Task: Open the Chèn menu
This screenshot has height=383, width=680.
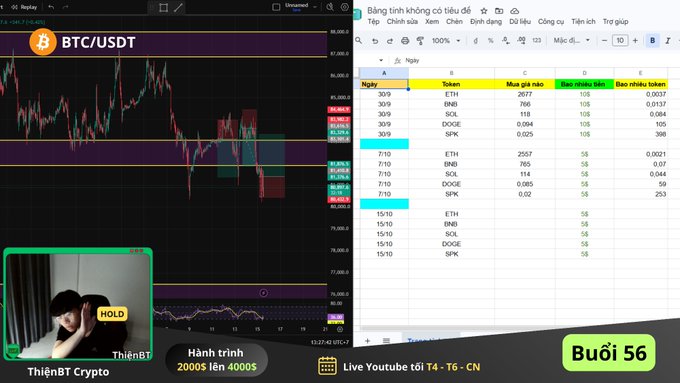Action: 454,21
